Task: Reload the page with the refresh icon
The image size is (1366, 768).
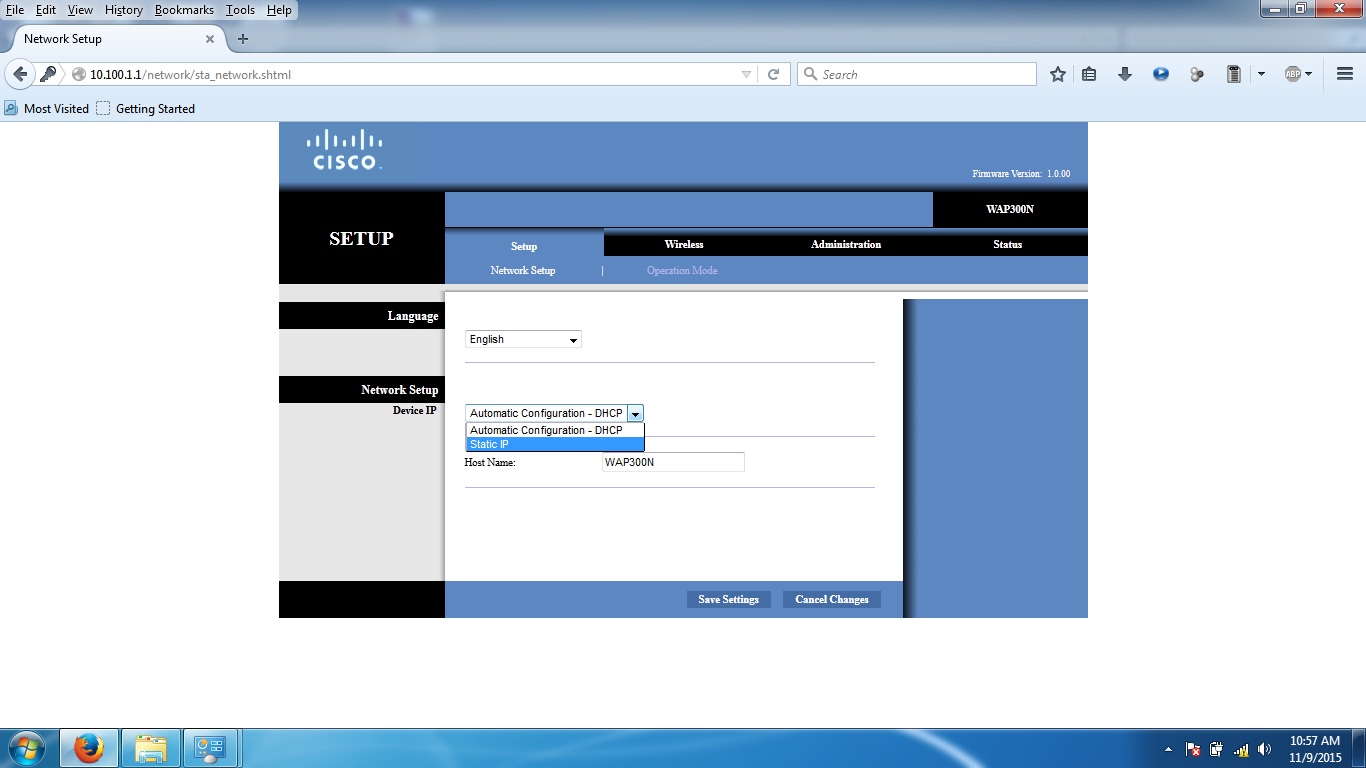Action: [773, 74]
